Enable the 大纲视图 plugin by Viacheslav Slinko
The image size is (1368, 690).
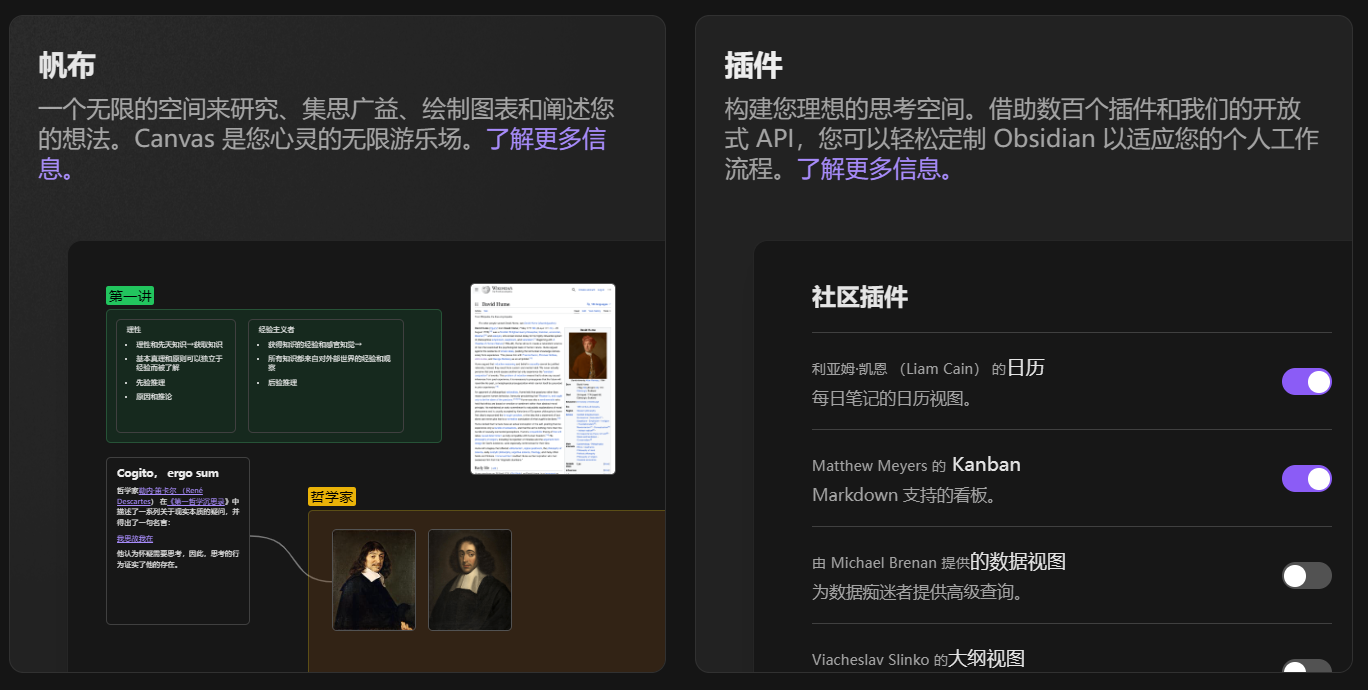1306,672
